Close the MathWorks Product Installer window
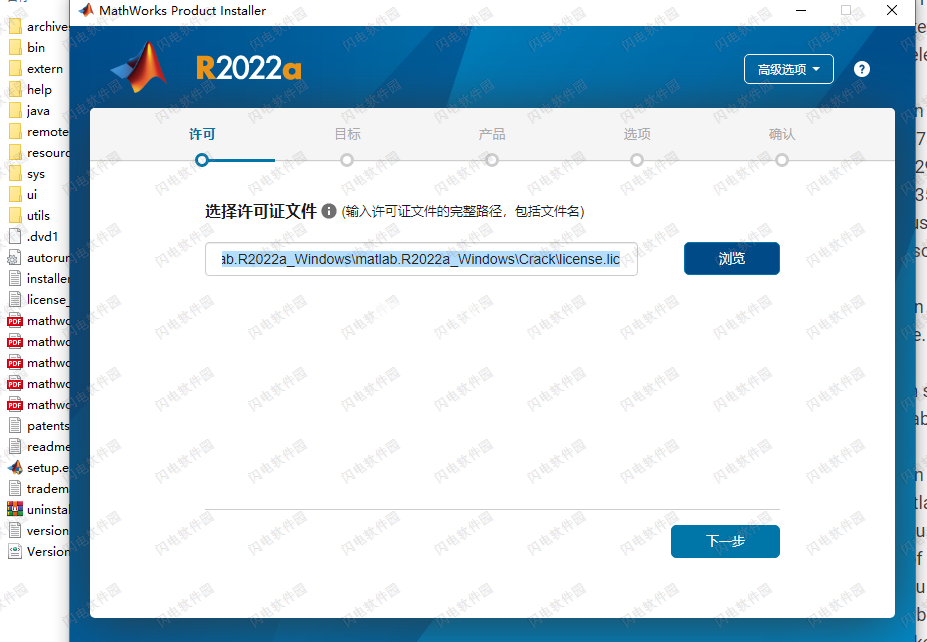The height and width of the screenshot is (642, 927). click(892, 10)
